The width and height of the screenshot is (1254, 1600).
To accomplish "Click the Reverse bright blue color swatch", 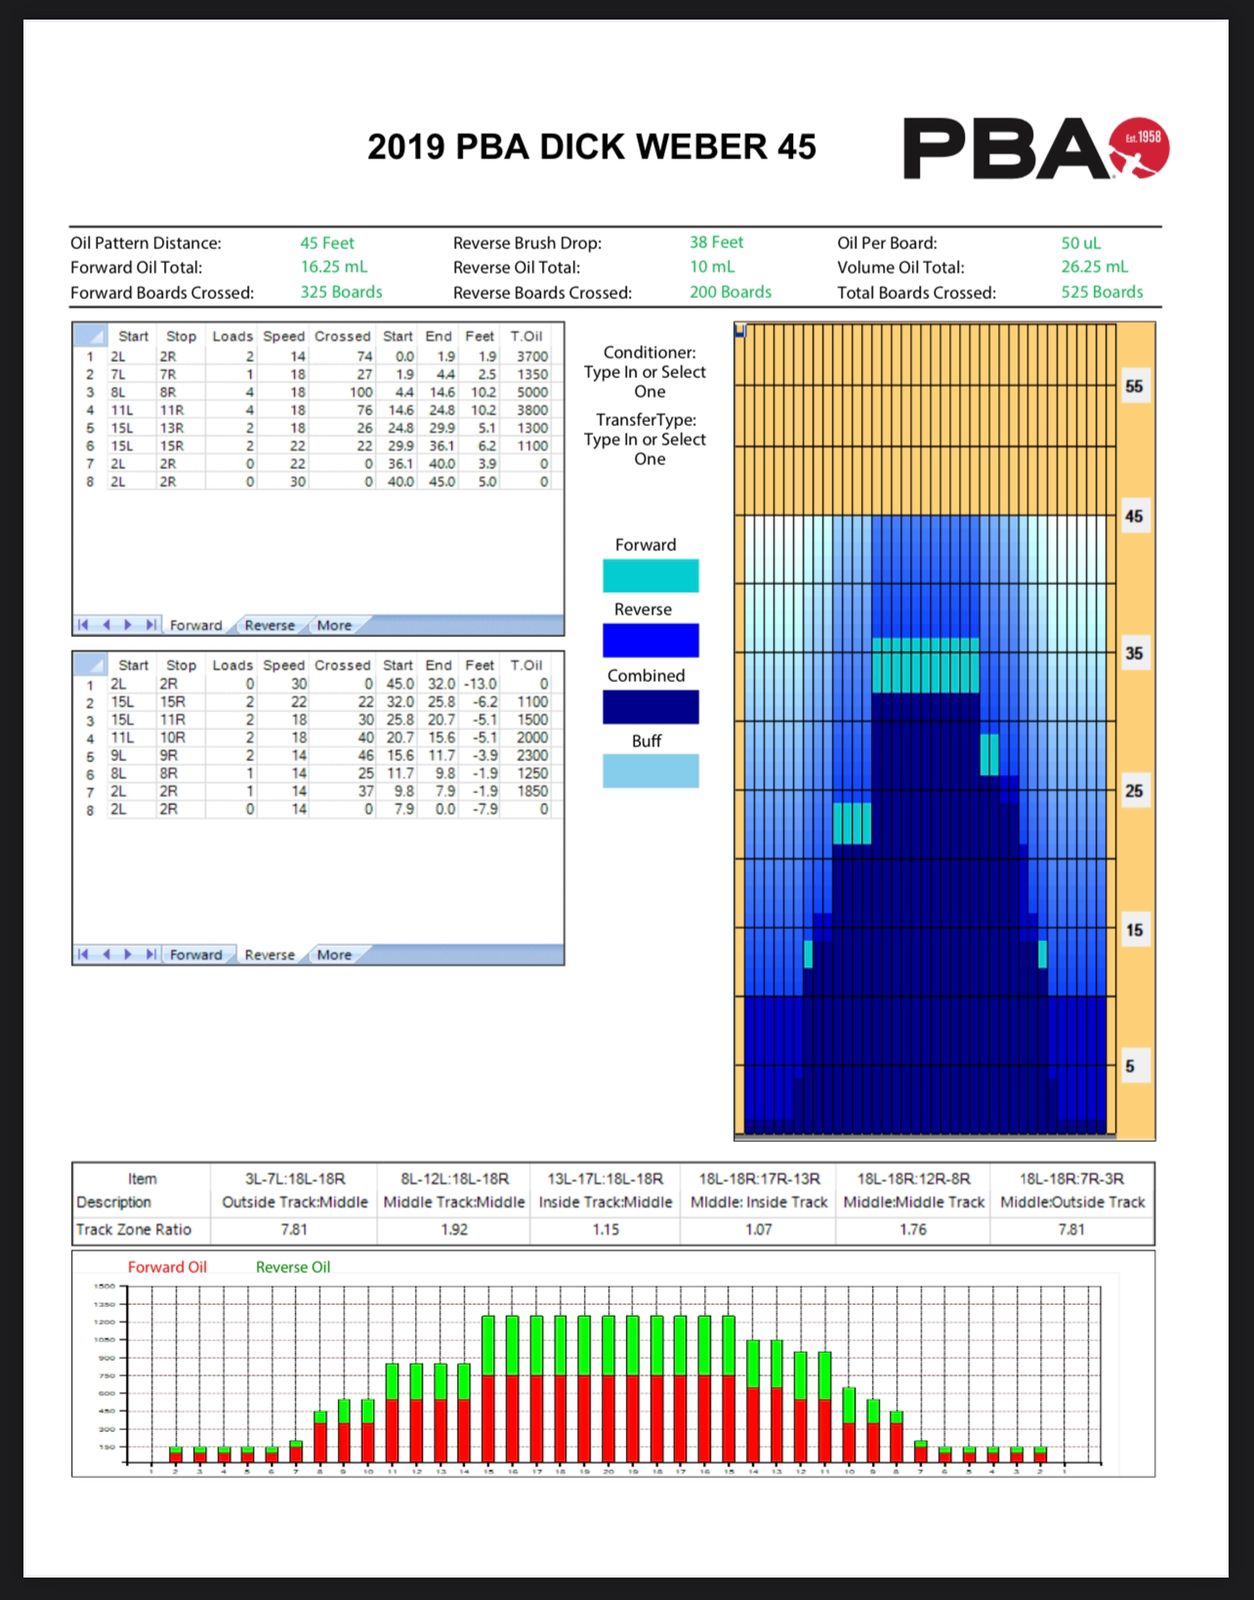I will (650, 640).
